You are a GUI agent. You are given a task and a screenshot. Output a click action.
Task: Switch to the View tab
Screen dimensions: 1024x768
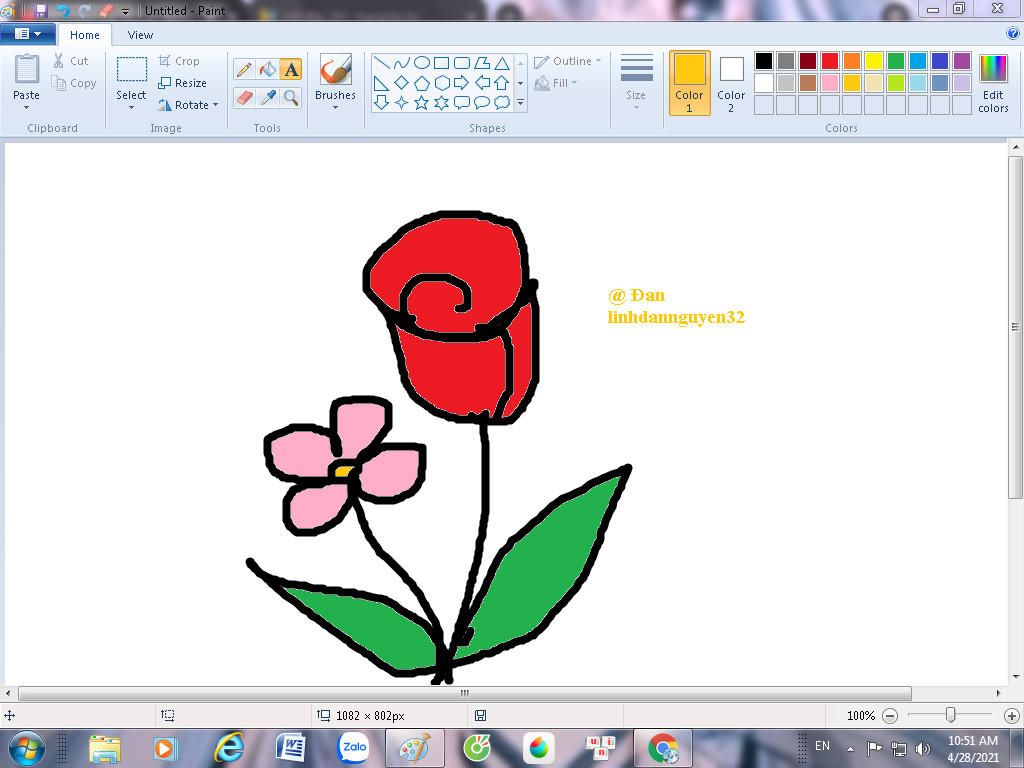[140, 35]
